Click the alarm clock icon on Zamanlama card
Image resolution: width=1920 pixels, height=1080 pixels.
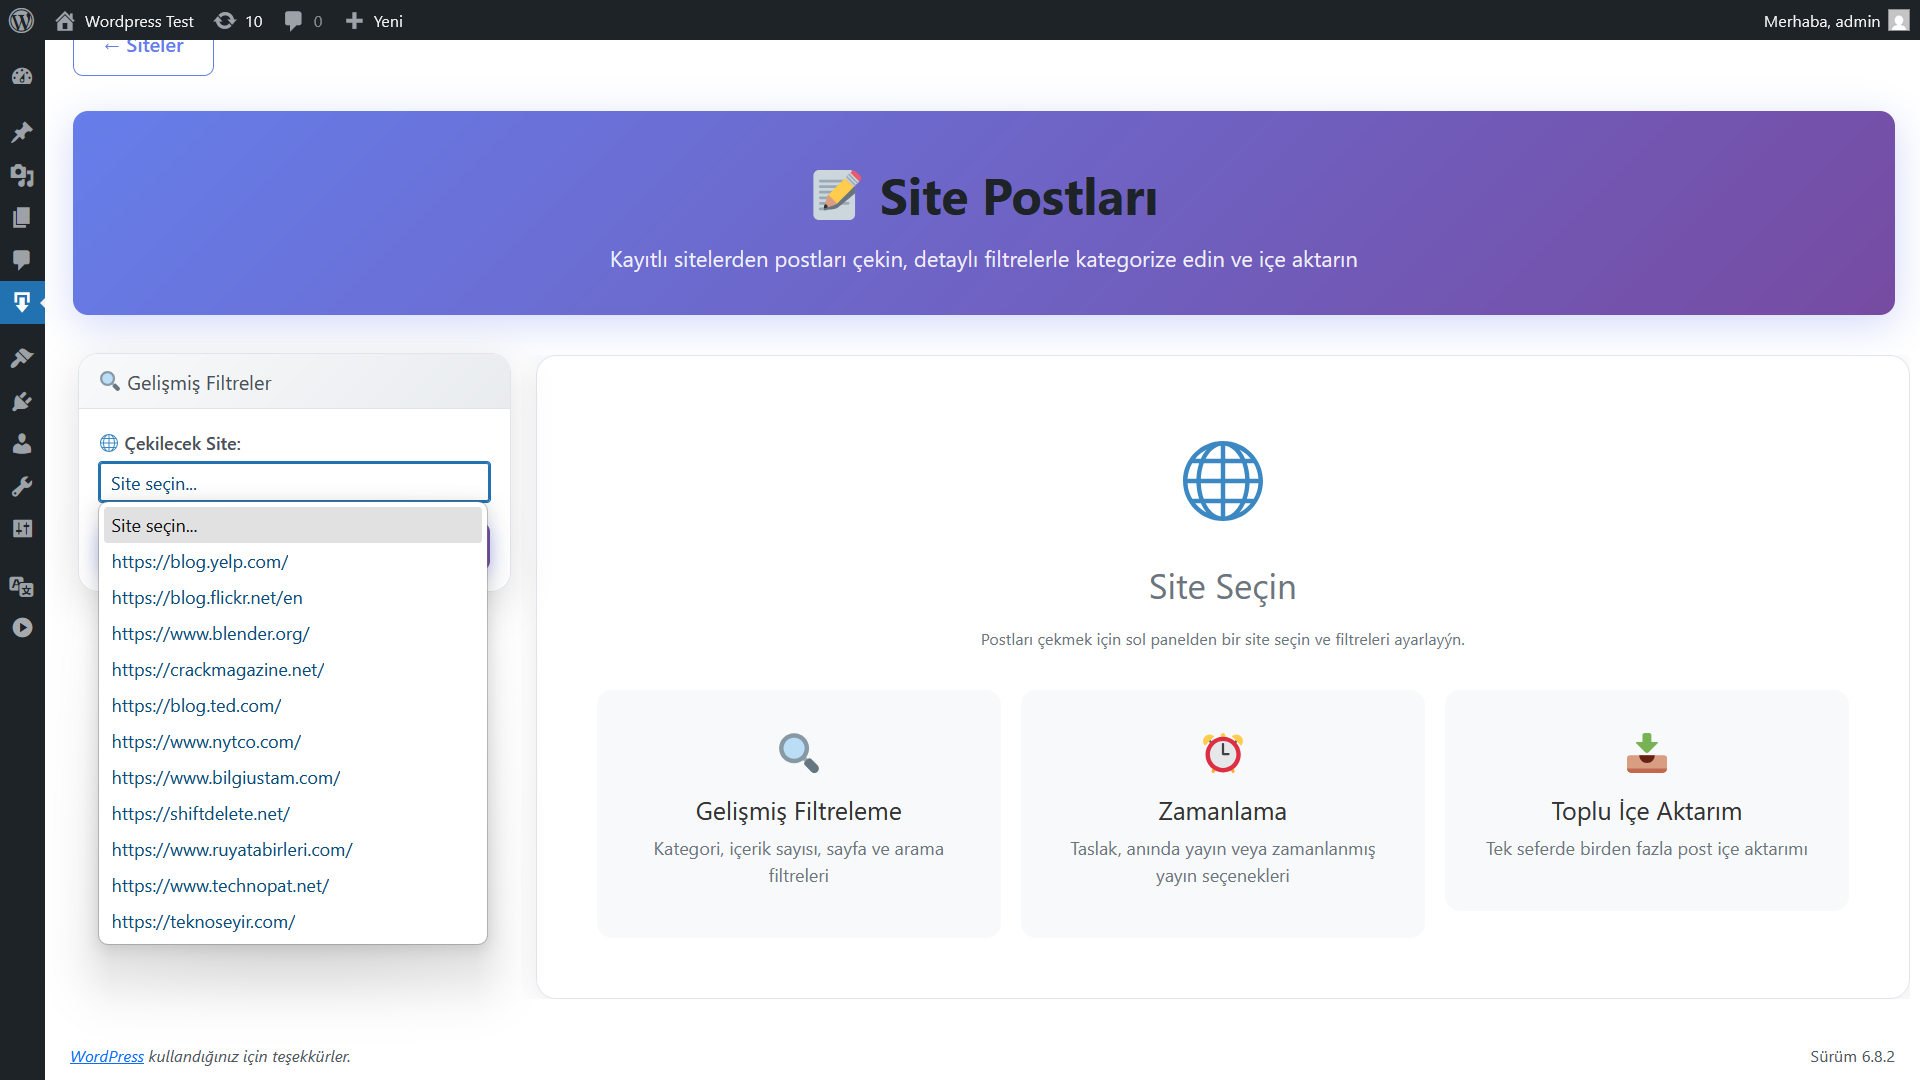click(1223, 753)
